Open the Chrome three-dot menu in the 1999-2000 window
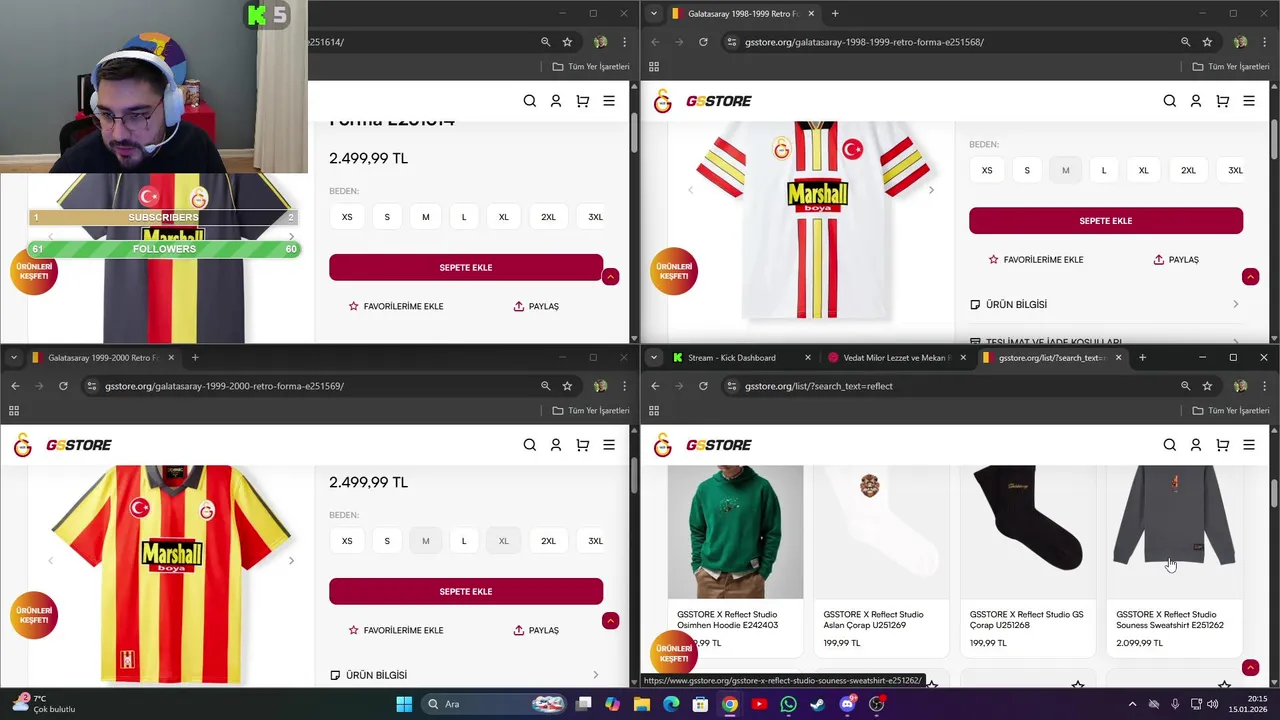Screen dimensions: 1280x720 click(624, 386)
